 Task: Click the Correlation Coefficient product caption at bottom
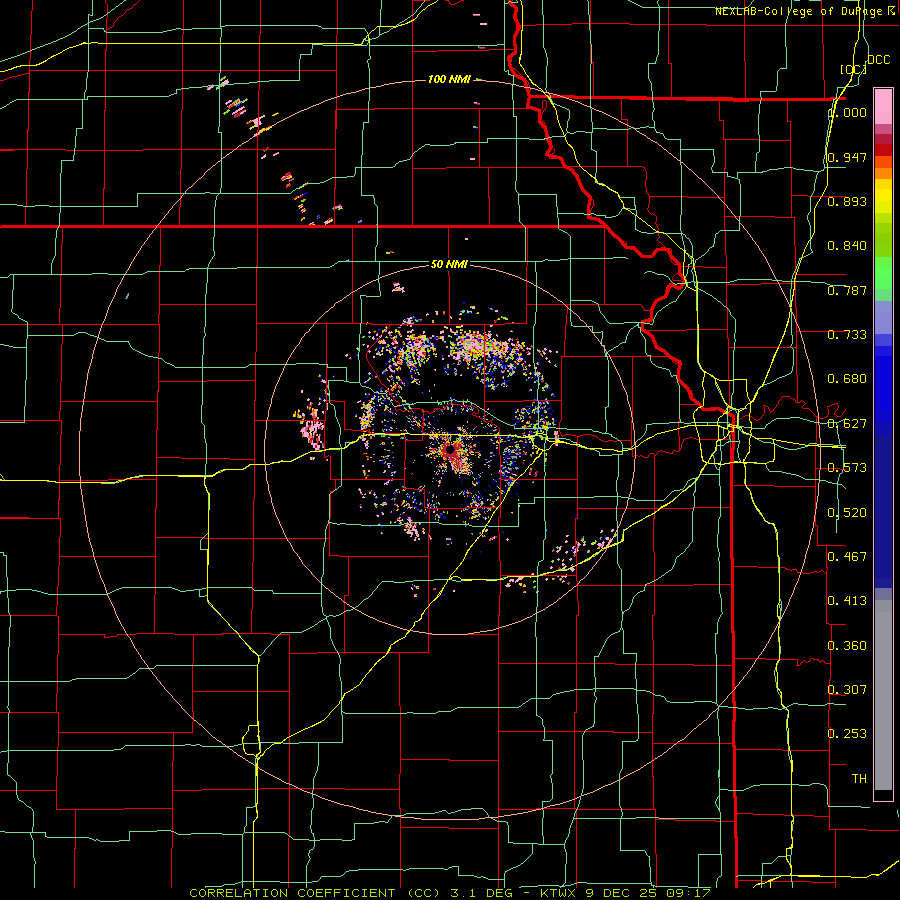[x=450, y=893]
